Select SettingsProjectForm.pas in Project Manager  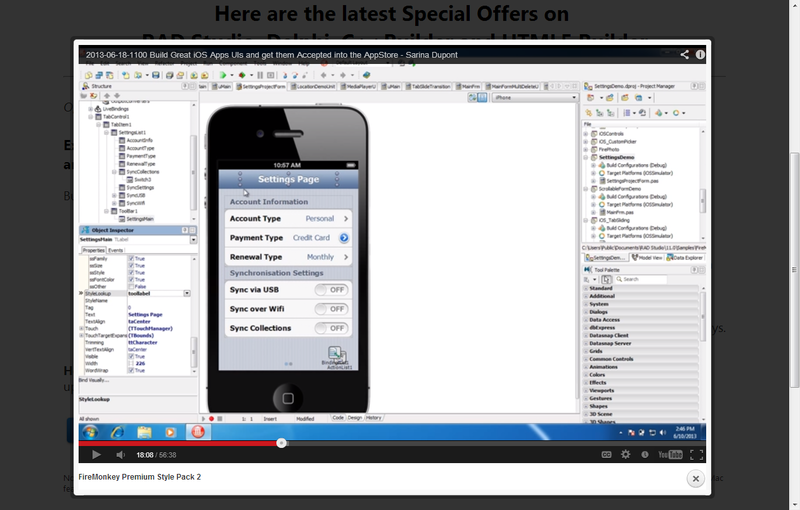632,181
